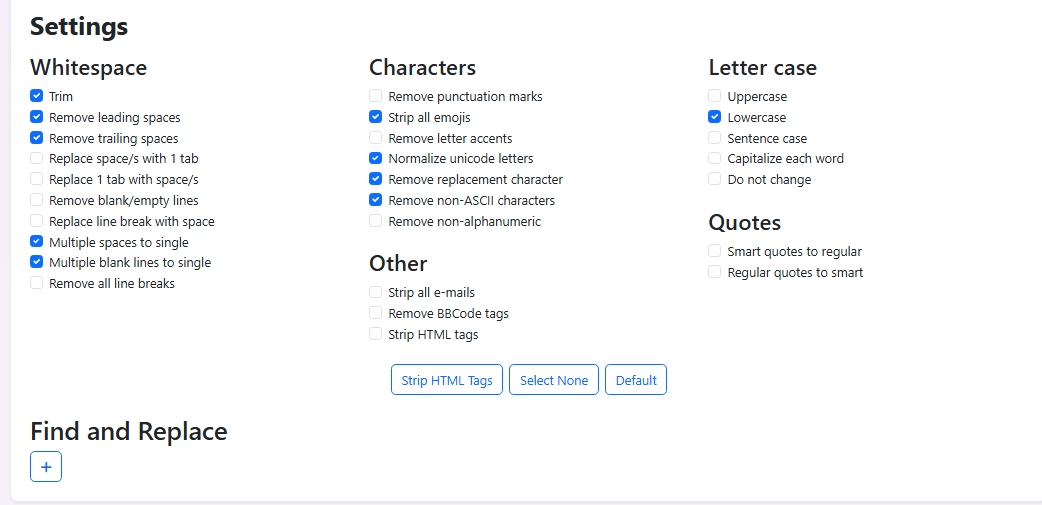This screenshot has width=1042, height=505.
Task: Enable Remove all line breaks
Action: click(37, 283)
